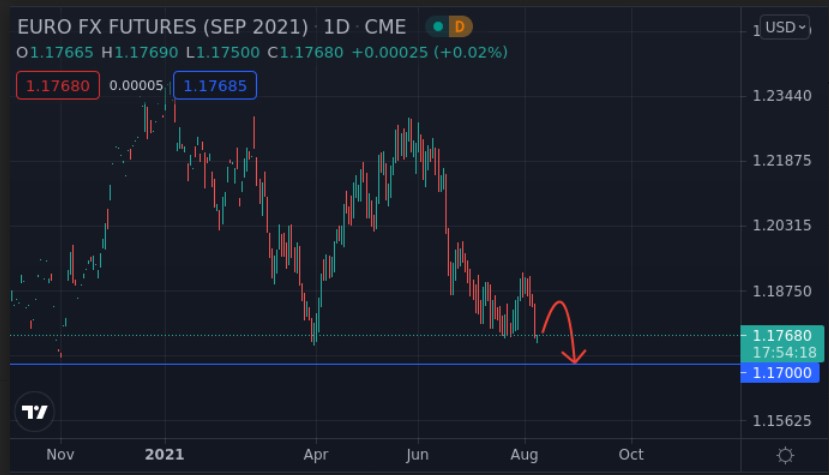Open the USD currency dropdown
The height and width of the screenshot is (475, 829).
coord(784,27)
